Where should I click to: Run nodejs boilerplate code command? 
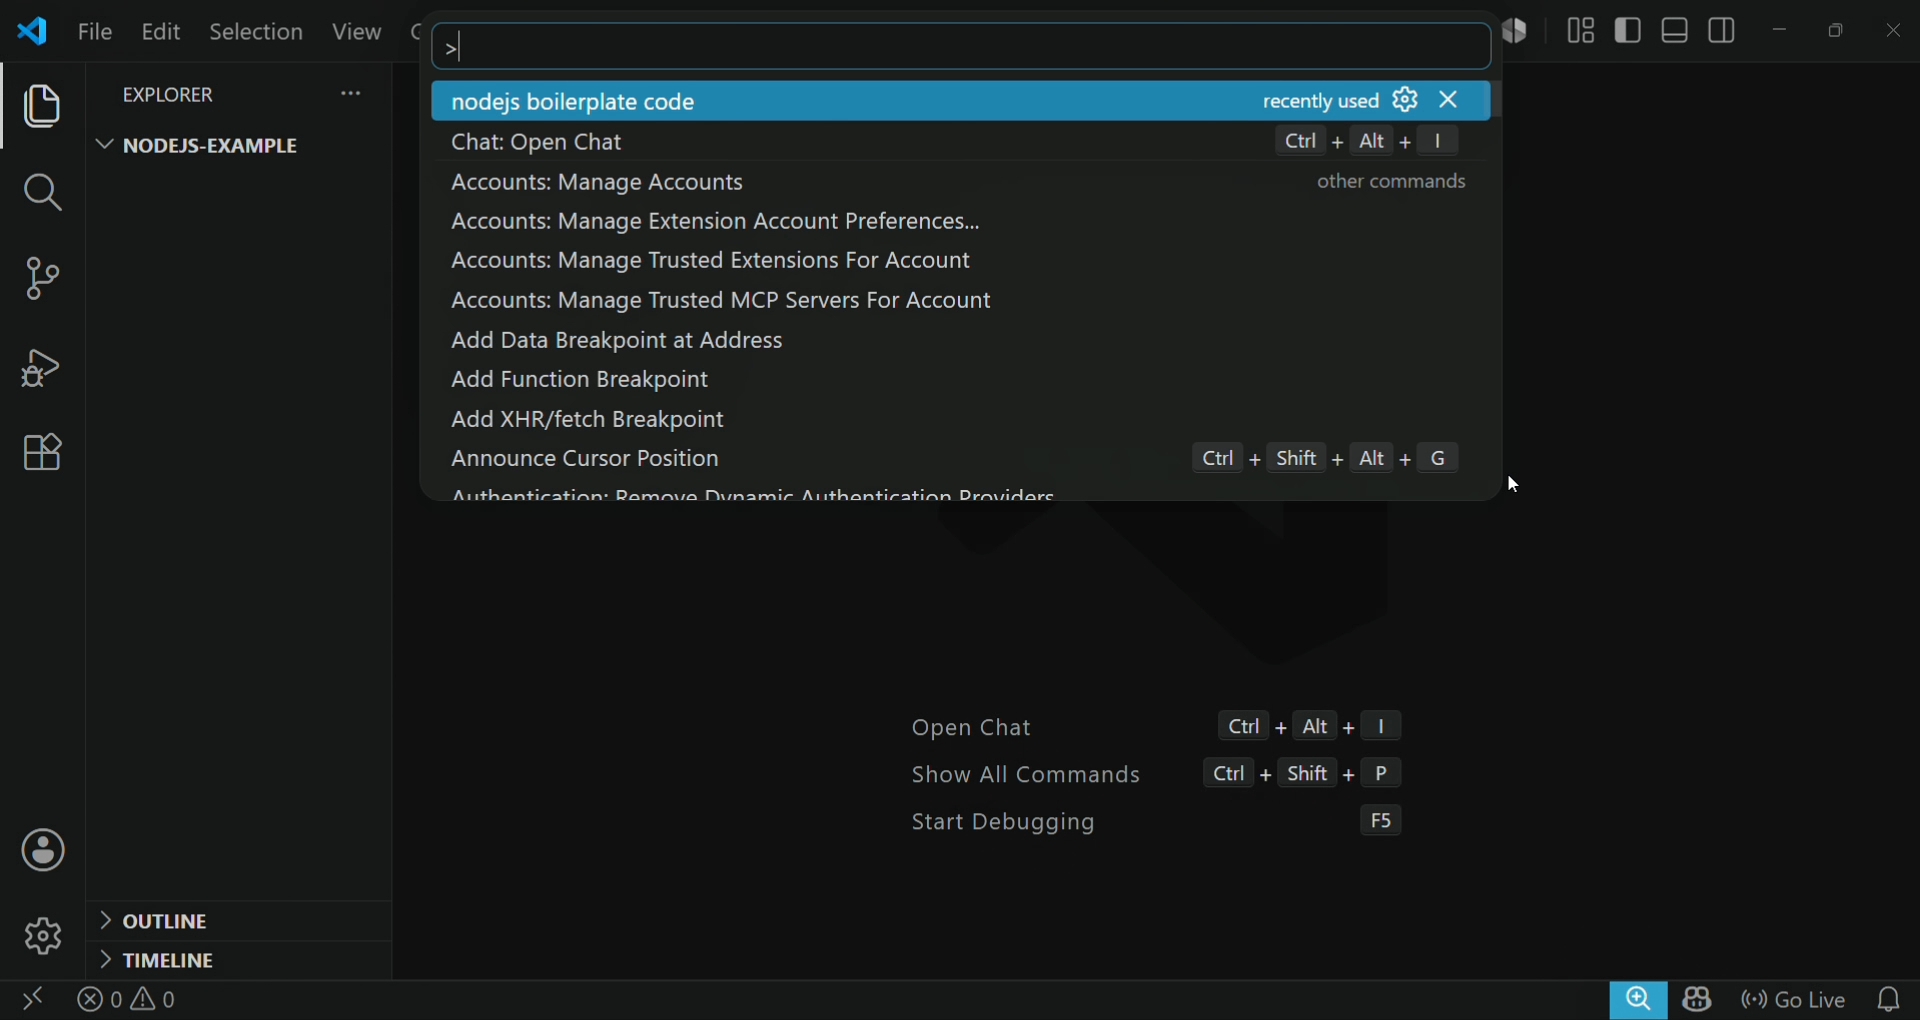point(961,101)
